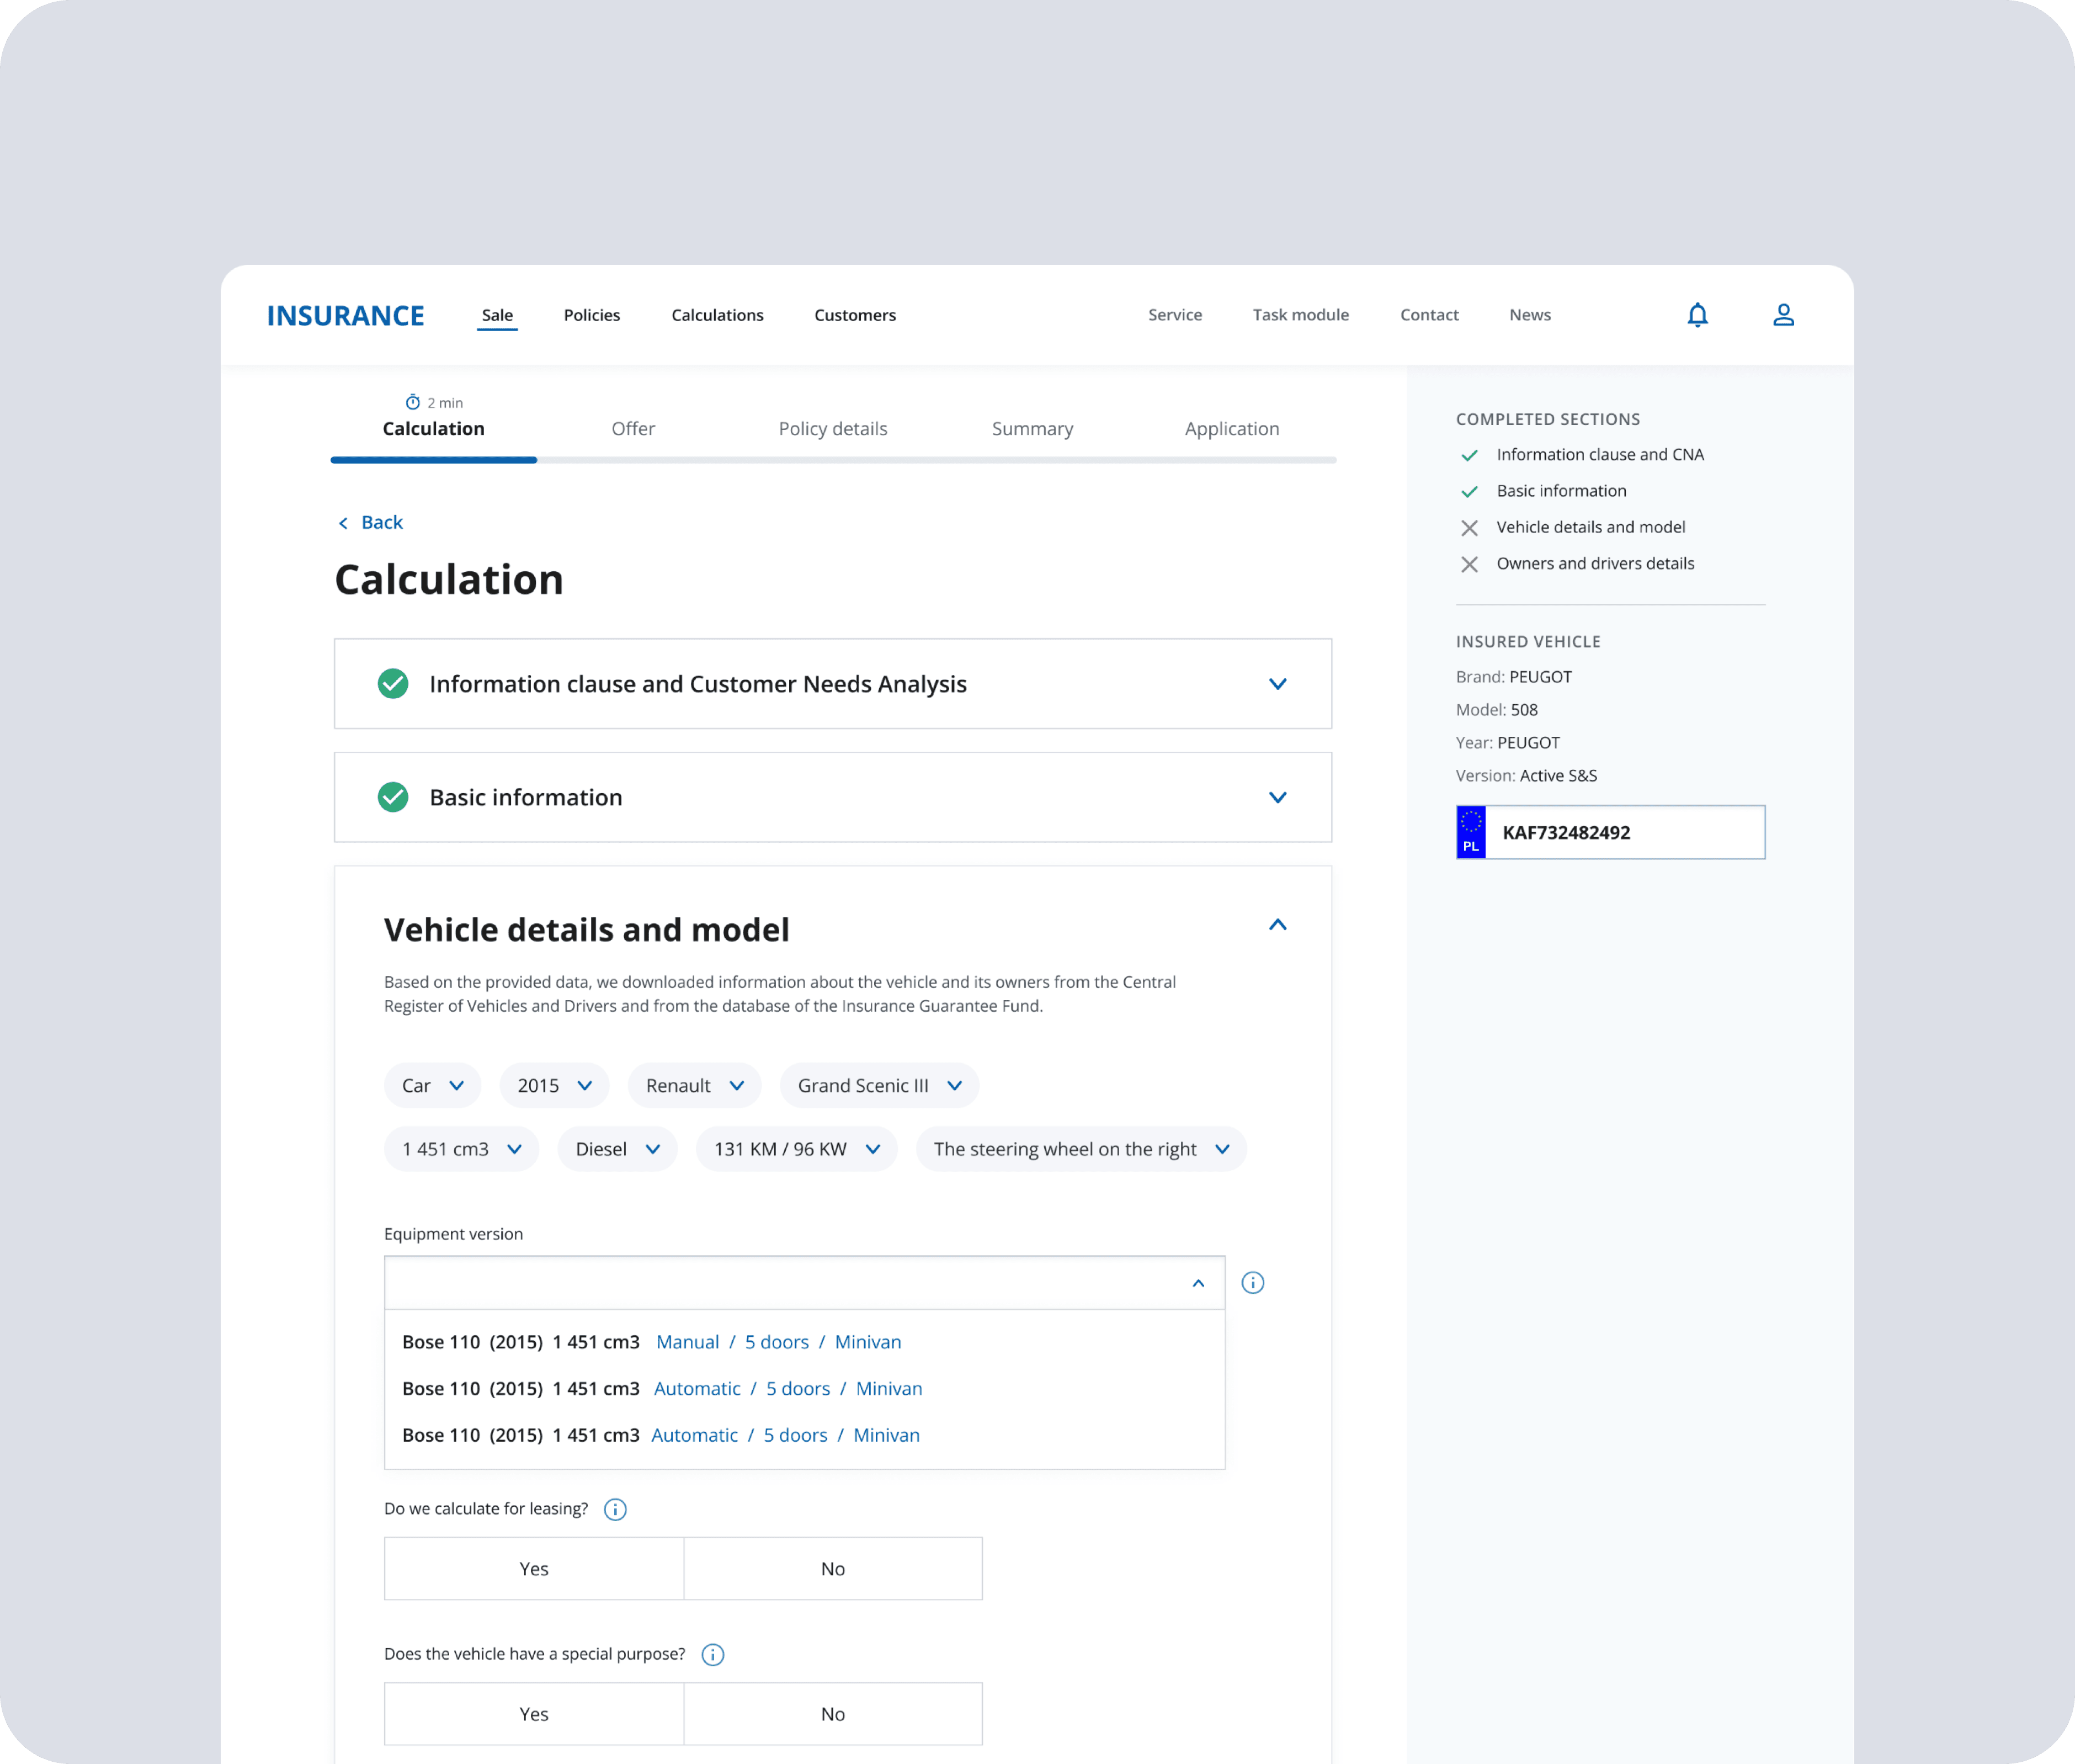Viewport: 2075px width, 1764px height.
Task: Click info icon next to leasing question
Action: [x=615, y=1509]
